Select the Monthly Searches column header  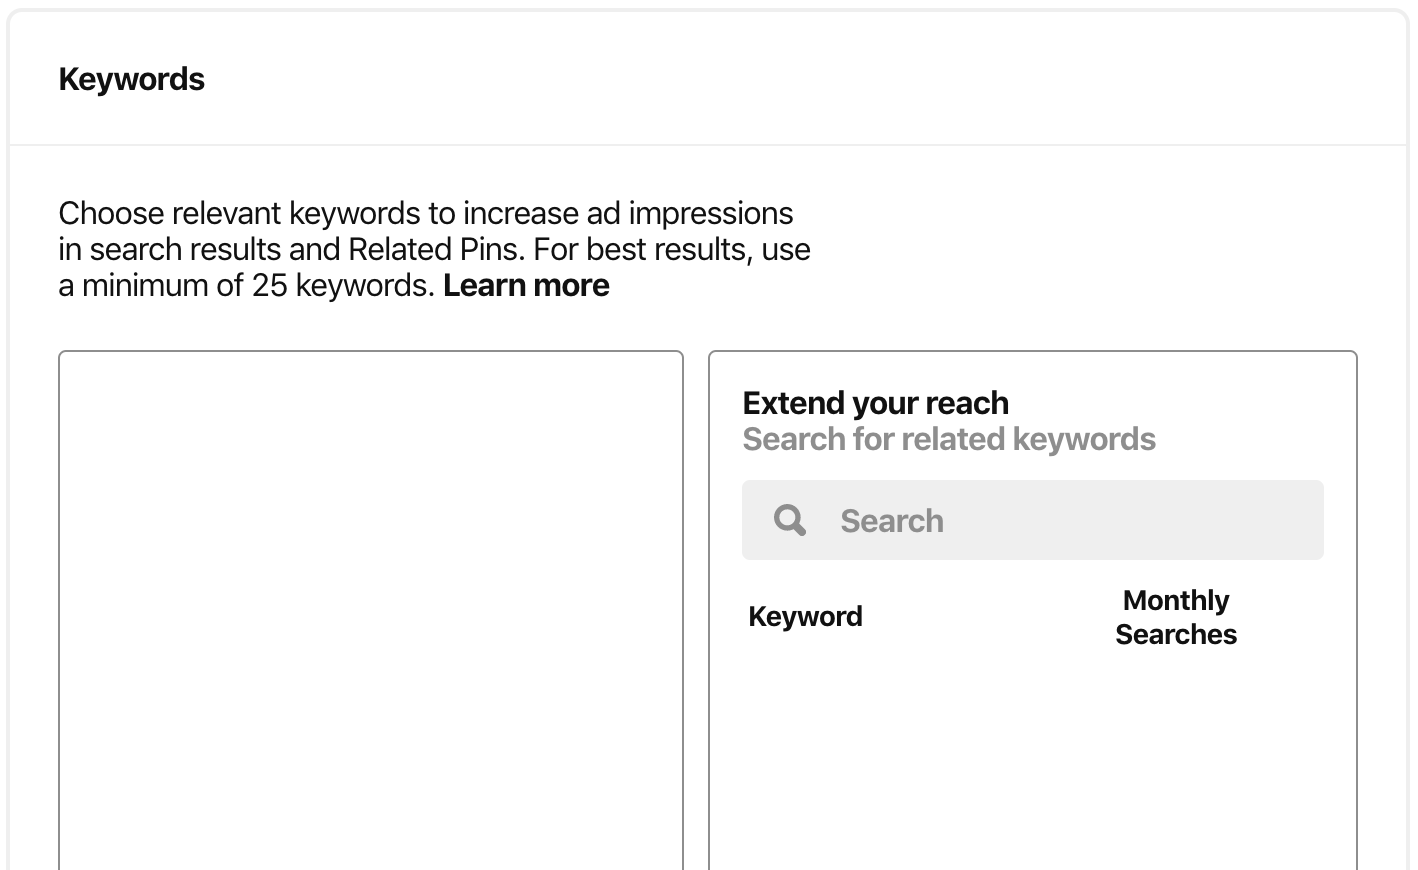pos(1176,617)
